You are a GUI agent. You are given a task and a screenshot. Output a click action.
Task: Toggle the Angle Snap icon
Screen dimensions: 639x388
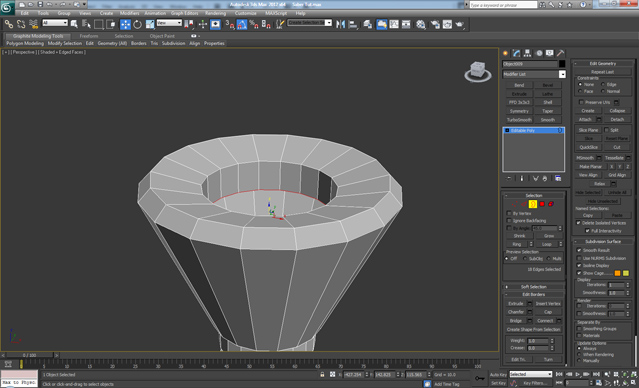pyautogui.click(x=242, y=24)
